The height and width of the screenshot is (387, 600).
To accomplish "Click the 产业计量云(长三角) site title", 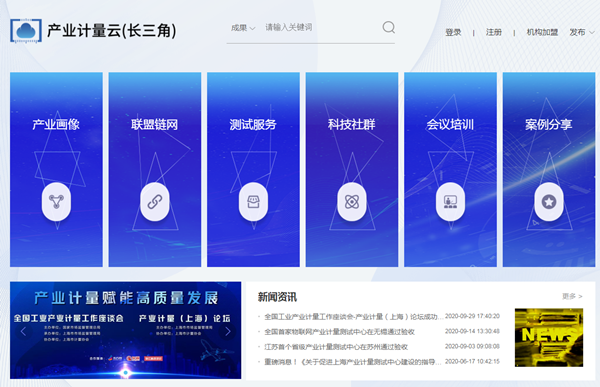I will (112, 31).
